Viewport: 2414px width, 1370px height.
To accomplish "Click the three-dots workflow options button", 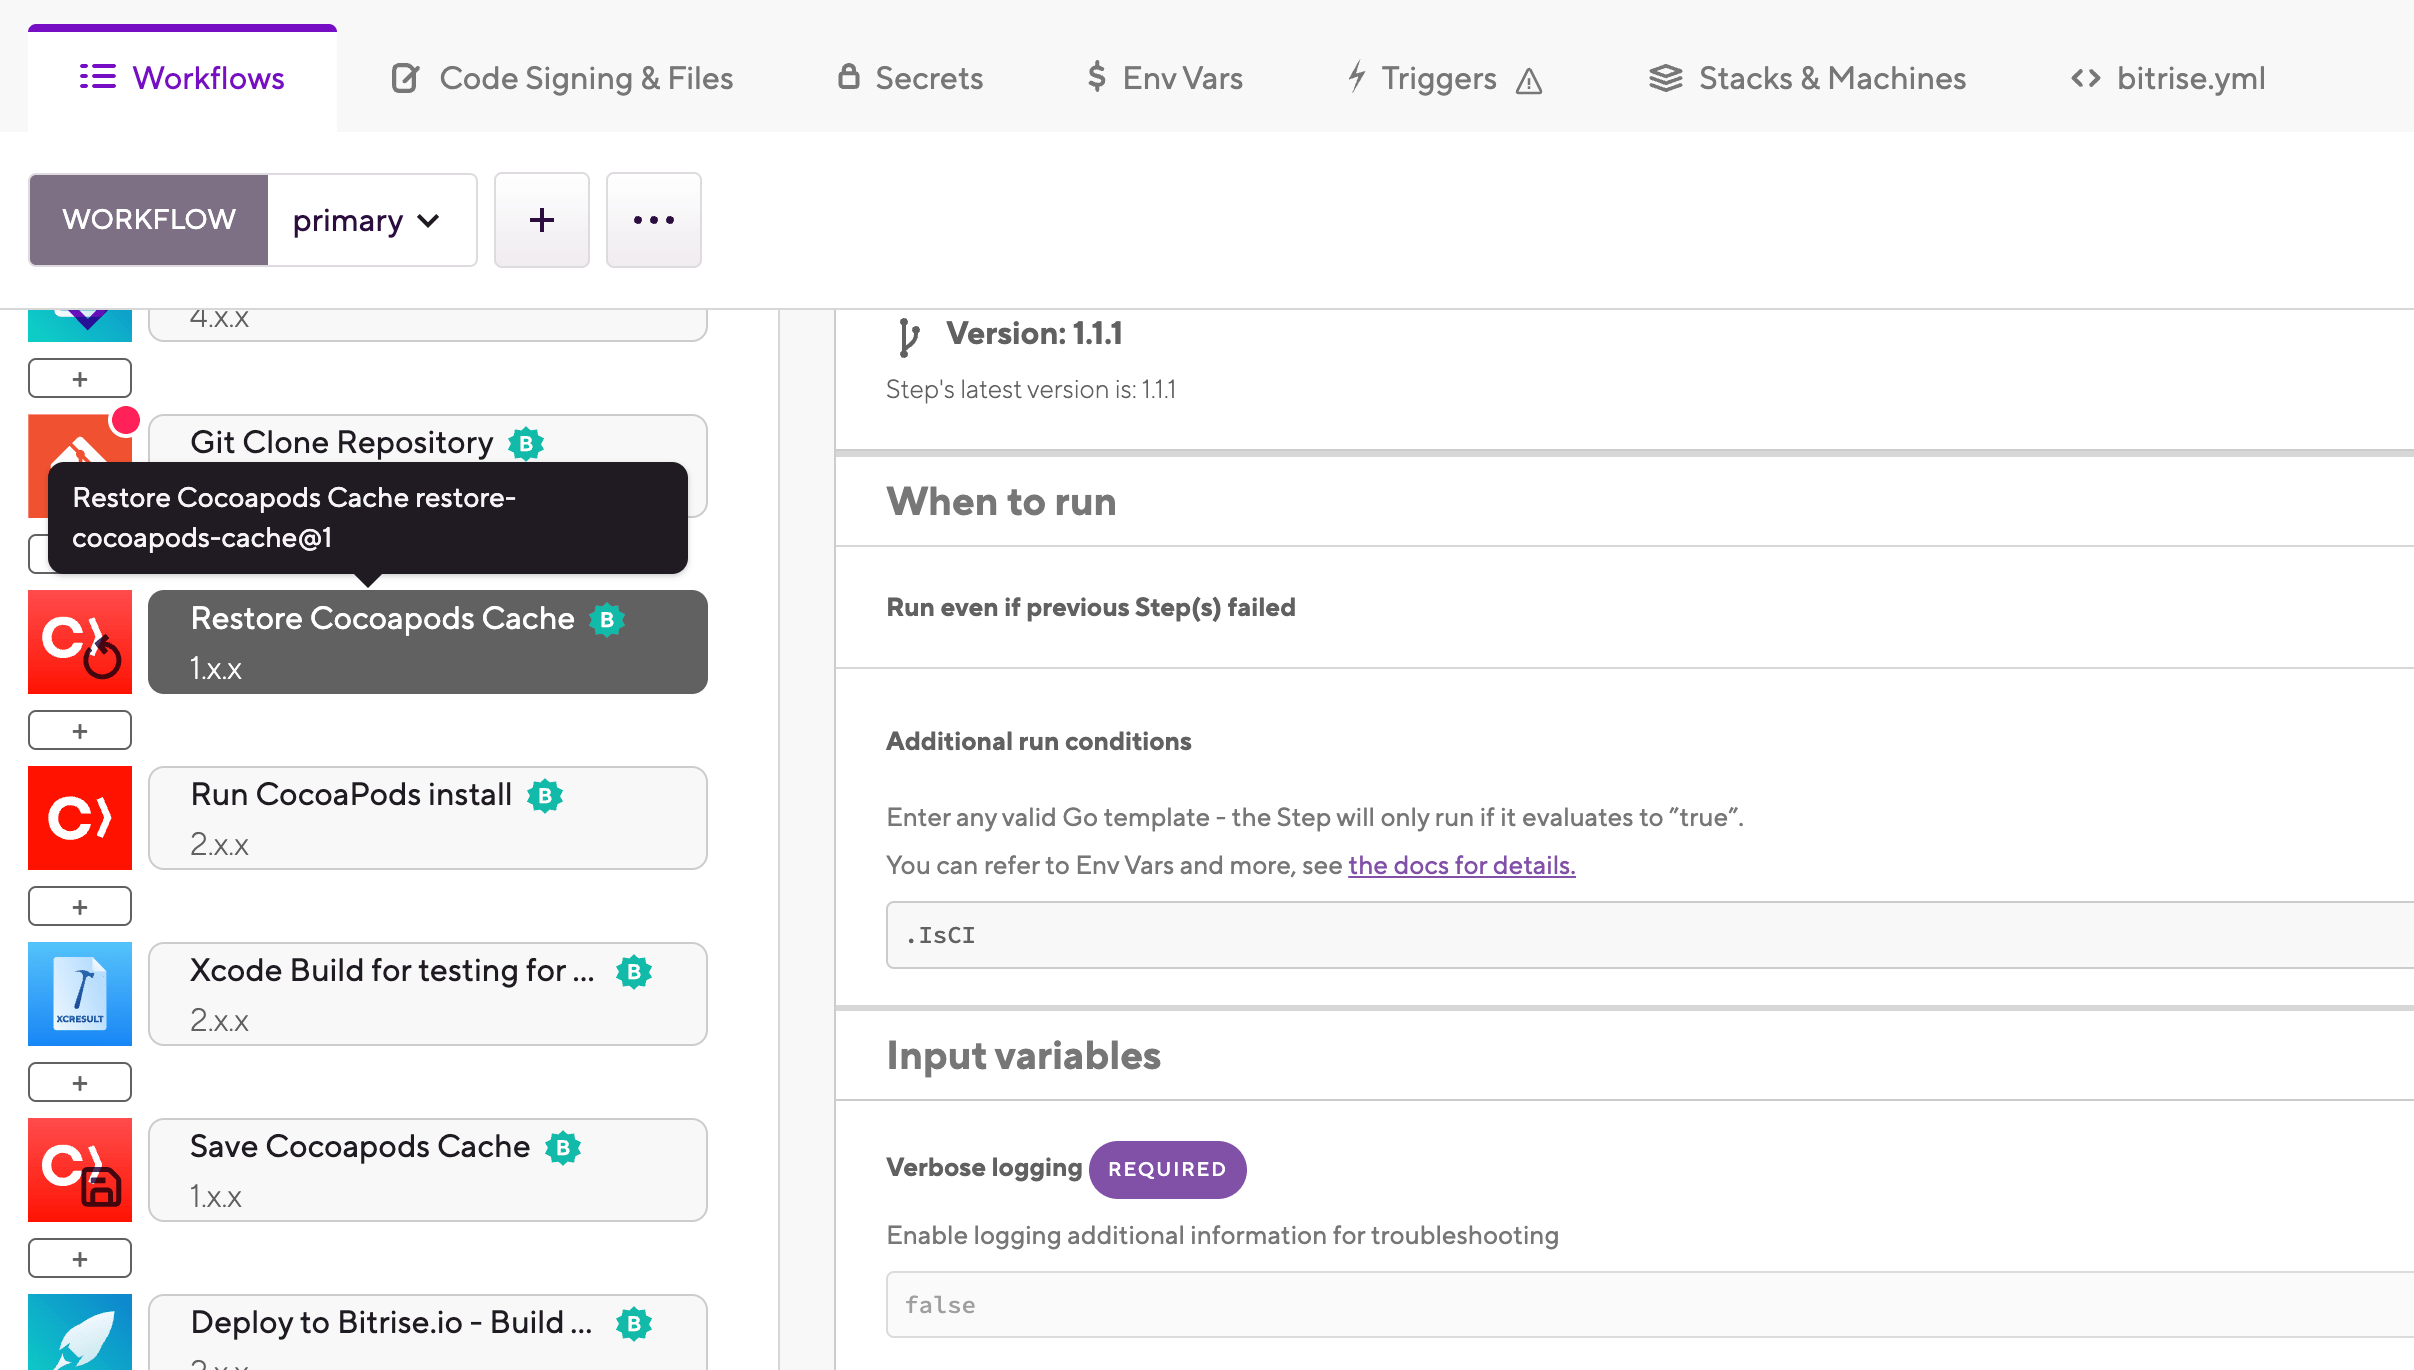I will click(x=654, y=220).
